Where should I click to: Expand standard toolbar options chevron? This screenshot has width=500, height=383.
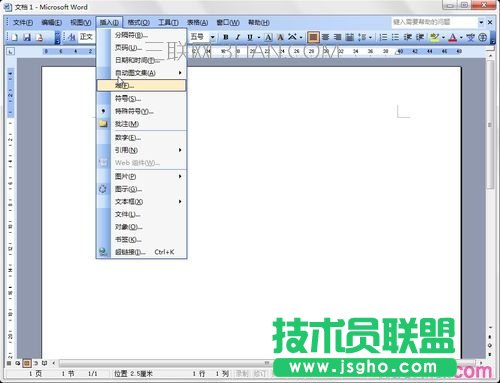[58, 37]
